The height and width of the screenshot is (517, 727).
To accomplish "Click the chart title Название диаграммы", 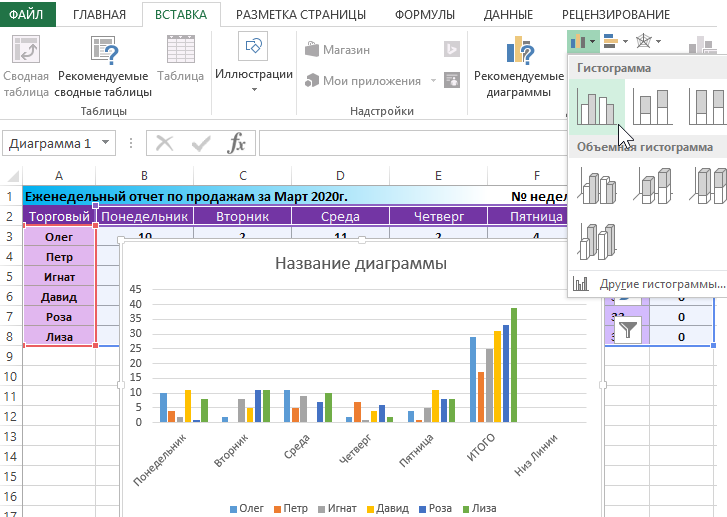I will (360, 264).
